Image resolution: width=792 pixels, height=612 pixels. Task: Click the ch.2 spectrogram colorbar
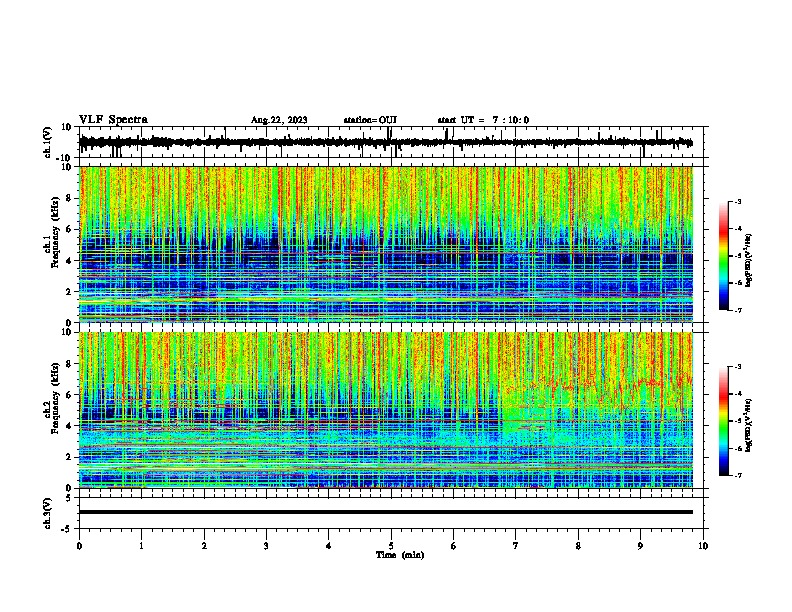[723, 421]
